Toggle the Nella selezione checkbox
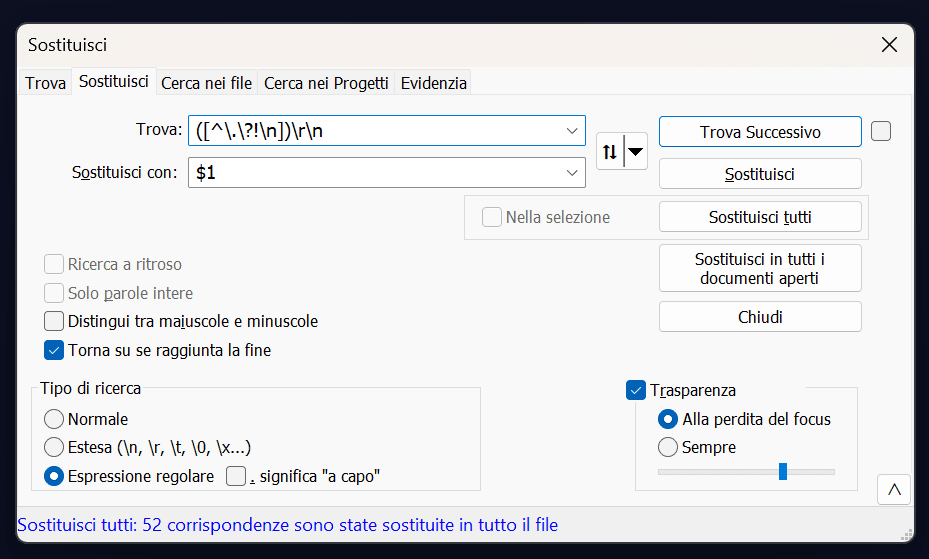929x559 pixels. 492,217
